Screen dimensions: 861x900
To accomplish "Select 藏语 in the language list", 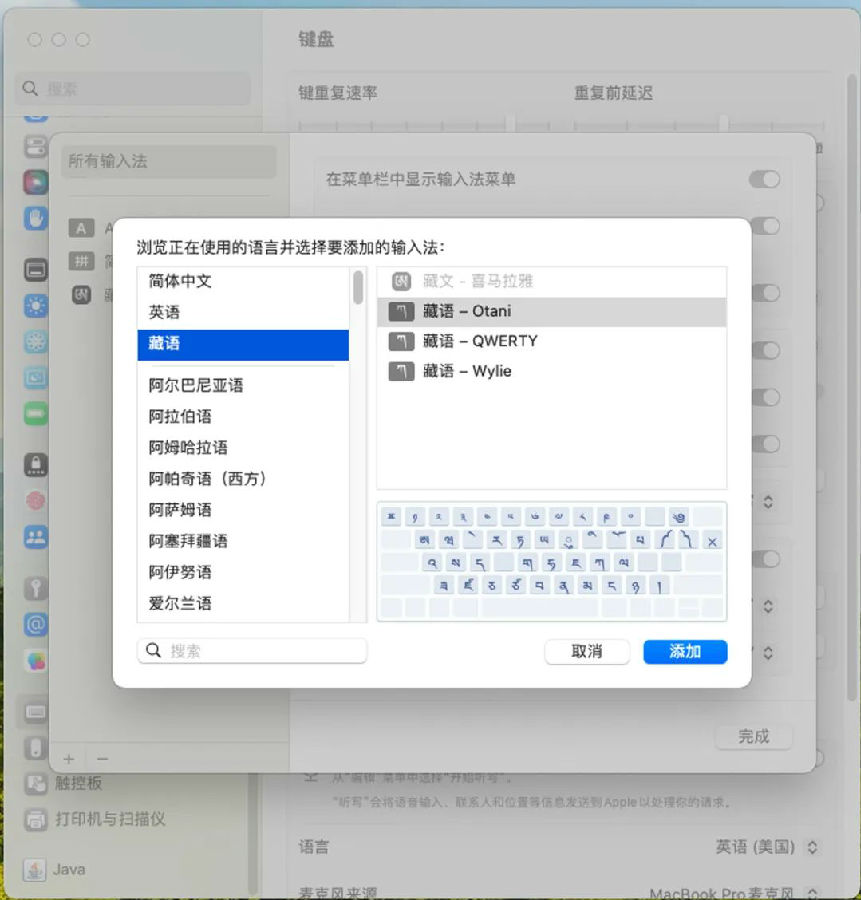I will (x=243, y=345).
